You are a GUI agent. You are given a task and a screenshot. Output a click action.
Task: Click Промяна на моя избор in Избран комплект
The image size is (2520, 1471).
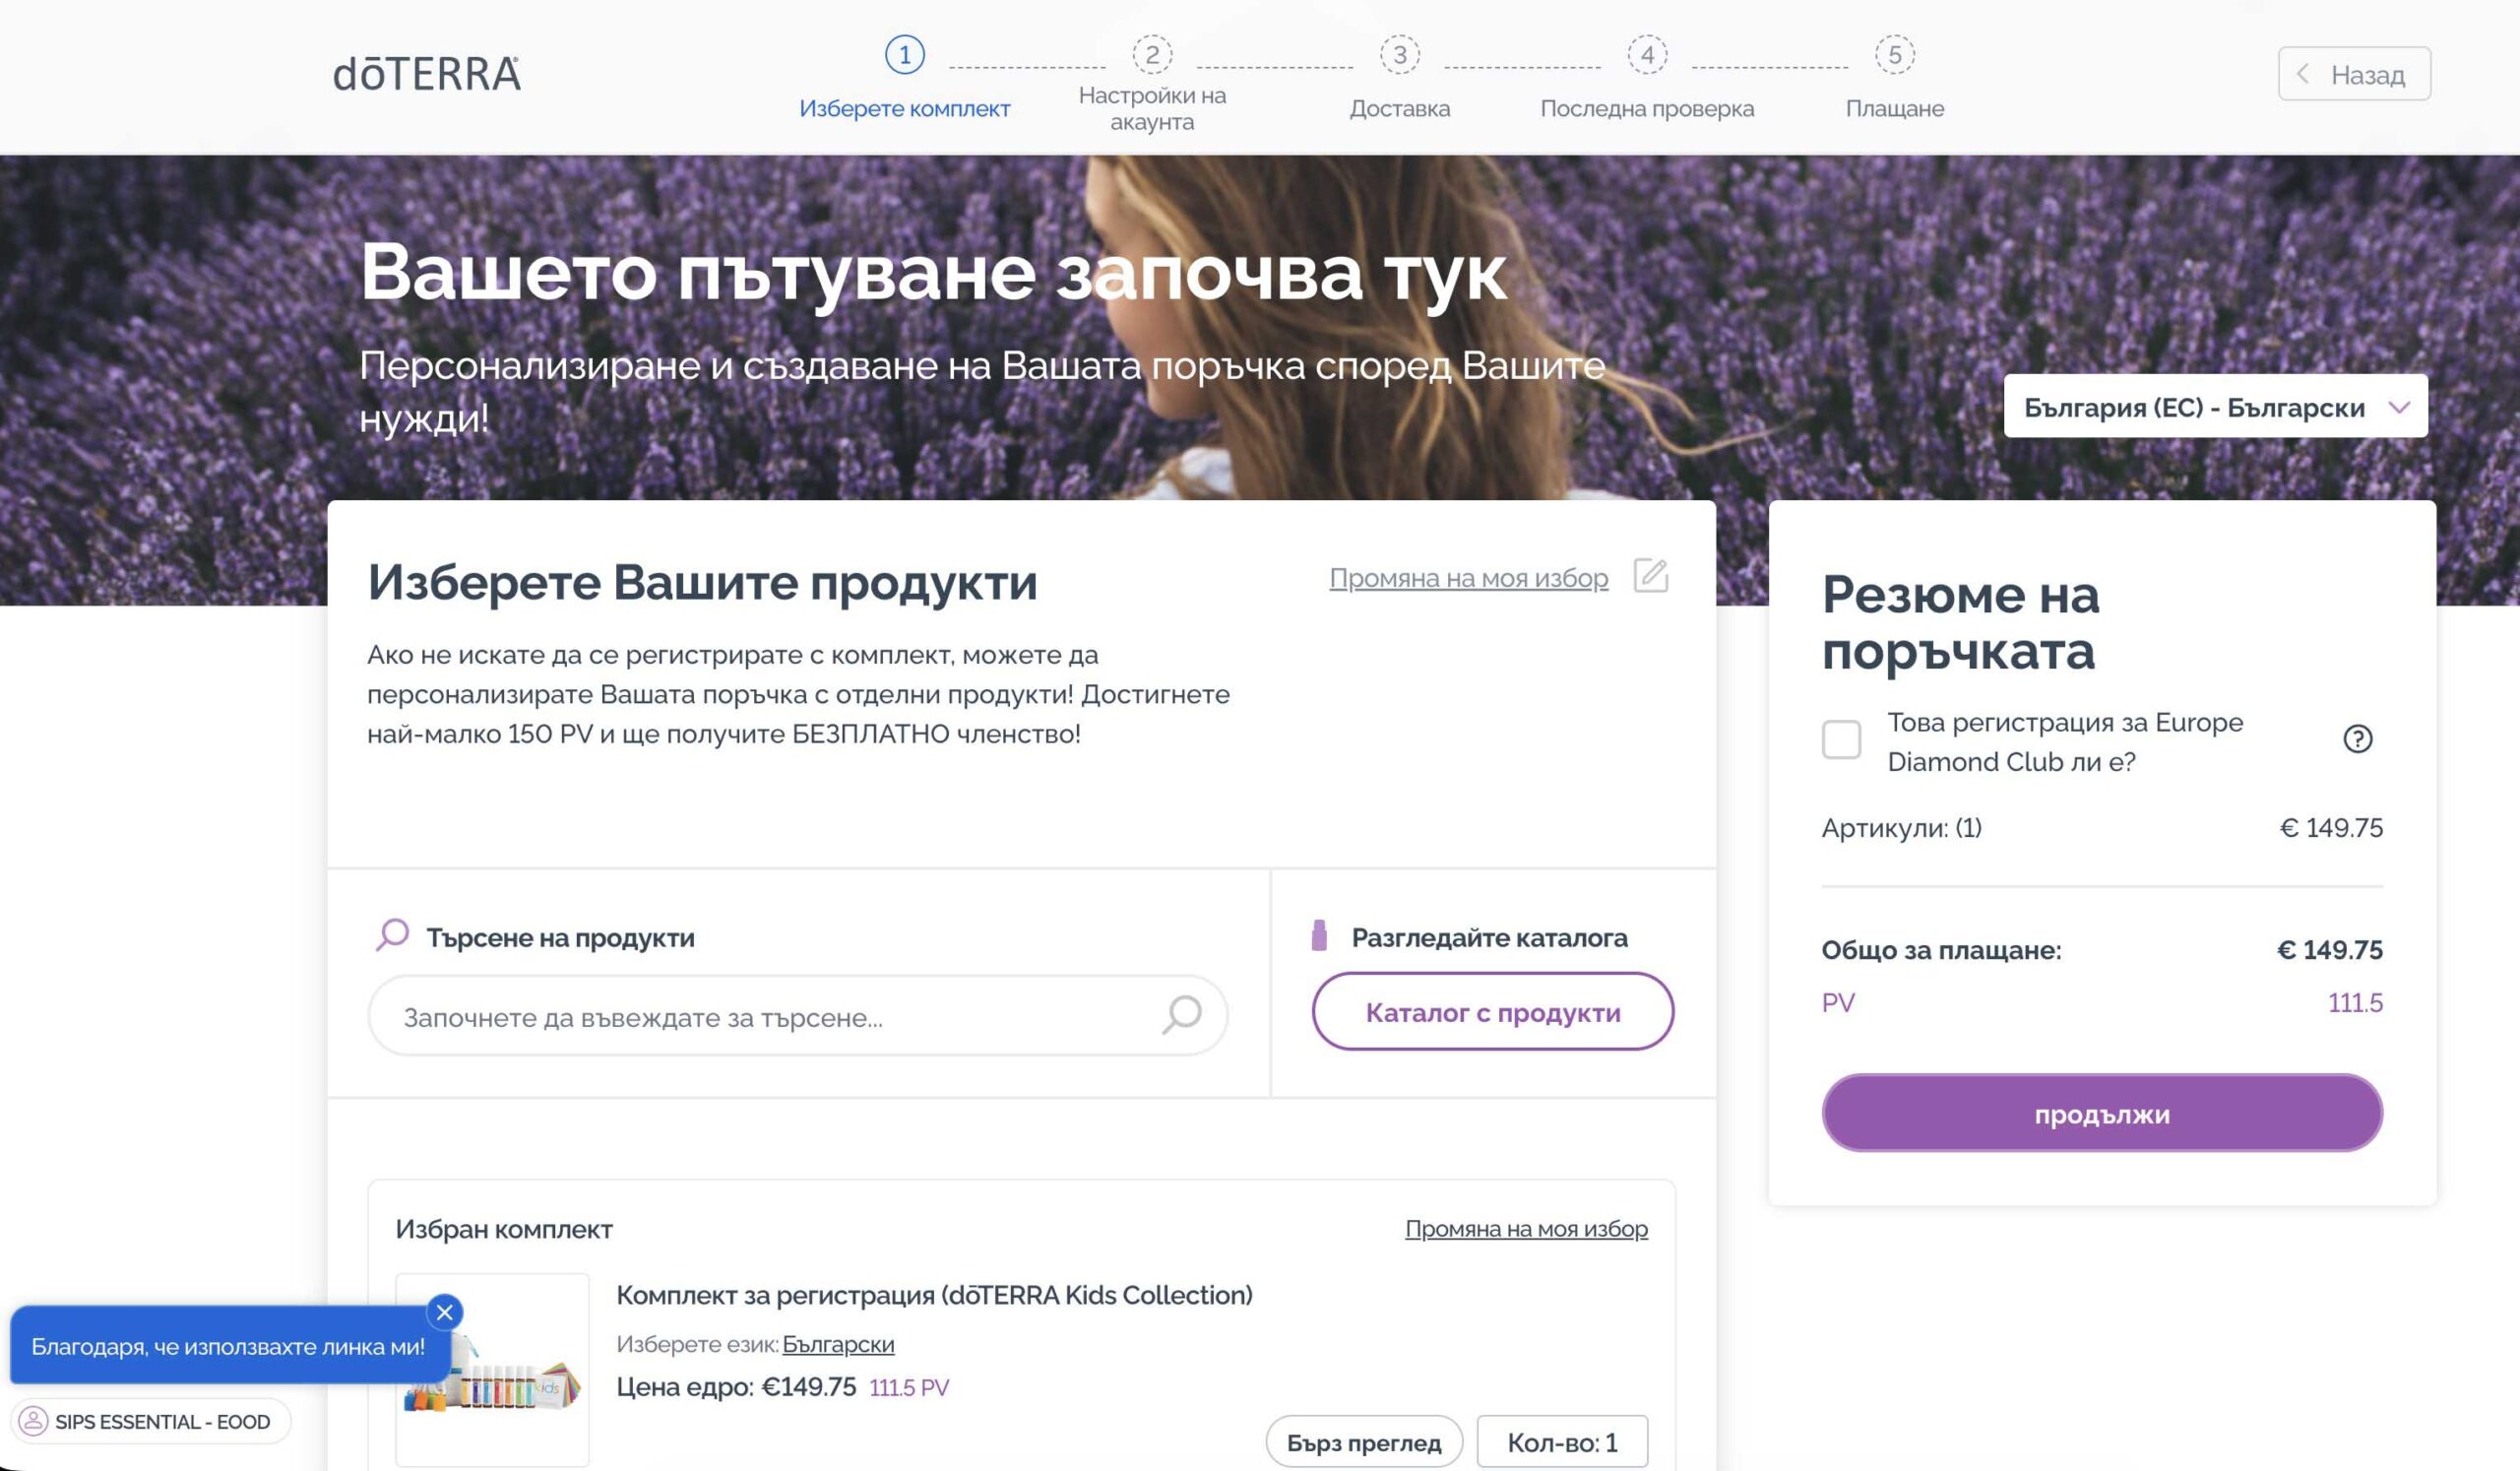(x=1526, y=1229)
